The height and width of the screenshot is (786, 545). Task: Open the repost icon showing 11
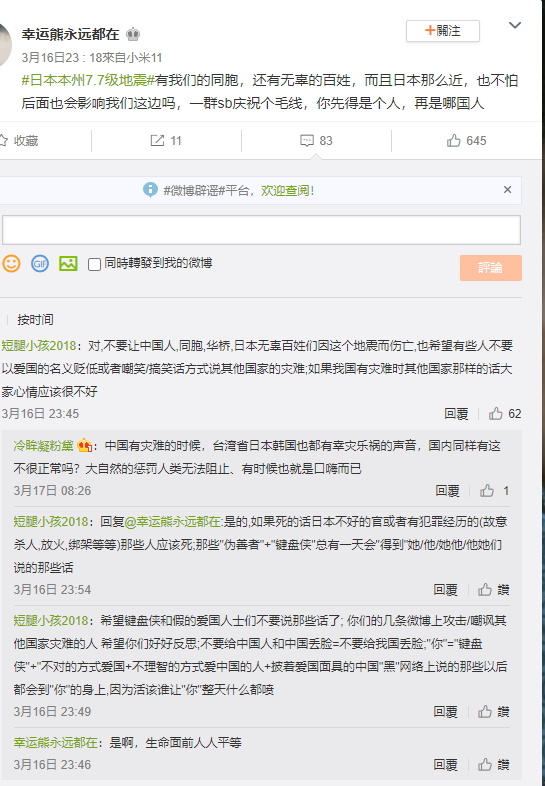click(x=166, y=141)
